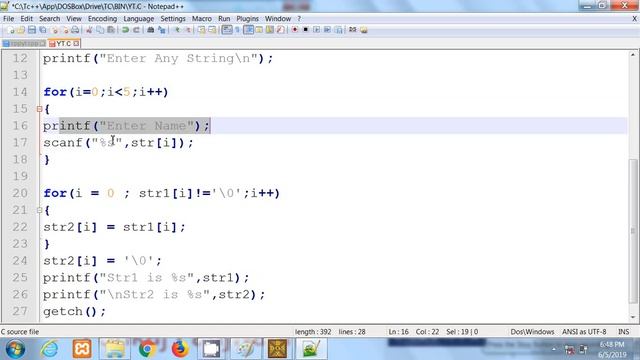Copy selection using the Copy icon
Screen dimensions: 640x360
point(100,30)
